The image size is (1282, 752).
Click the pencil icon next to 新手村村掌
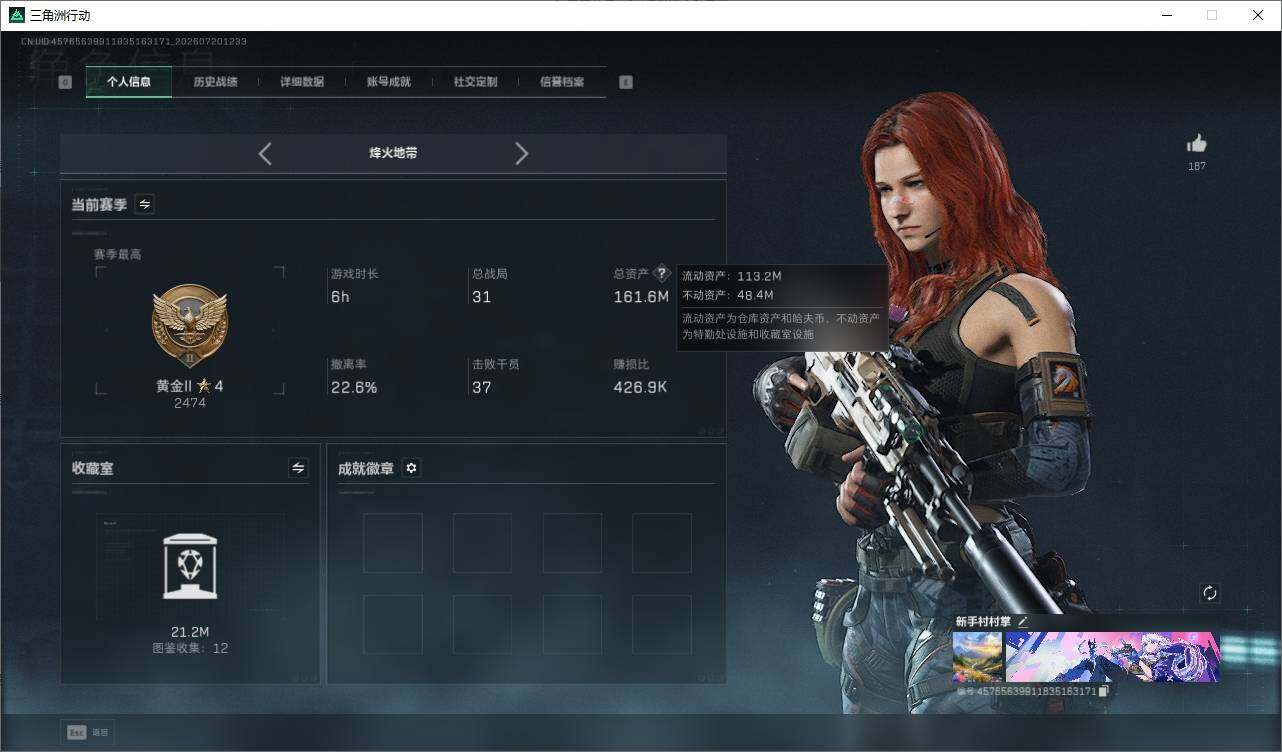[1023, 622]
